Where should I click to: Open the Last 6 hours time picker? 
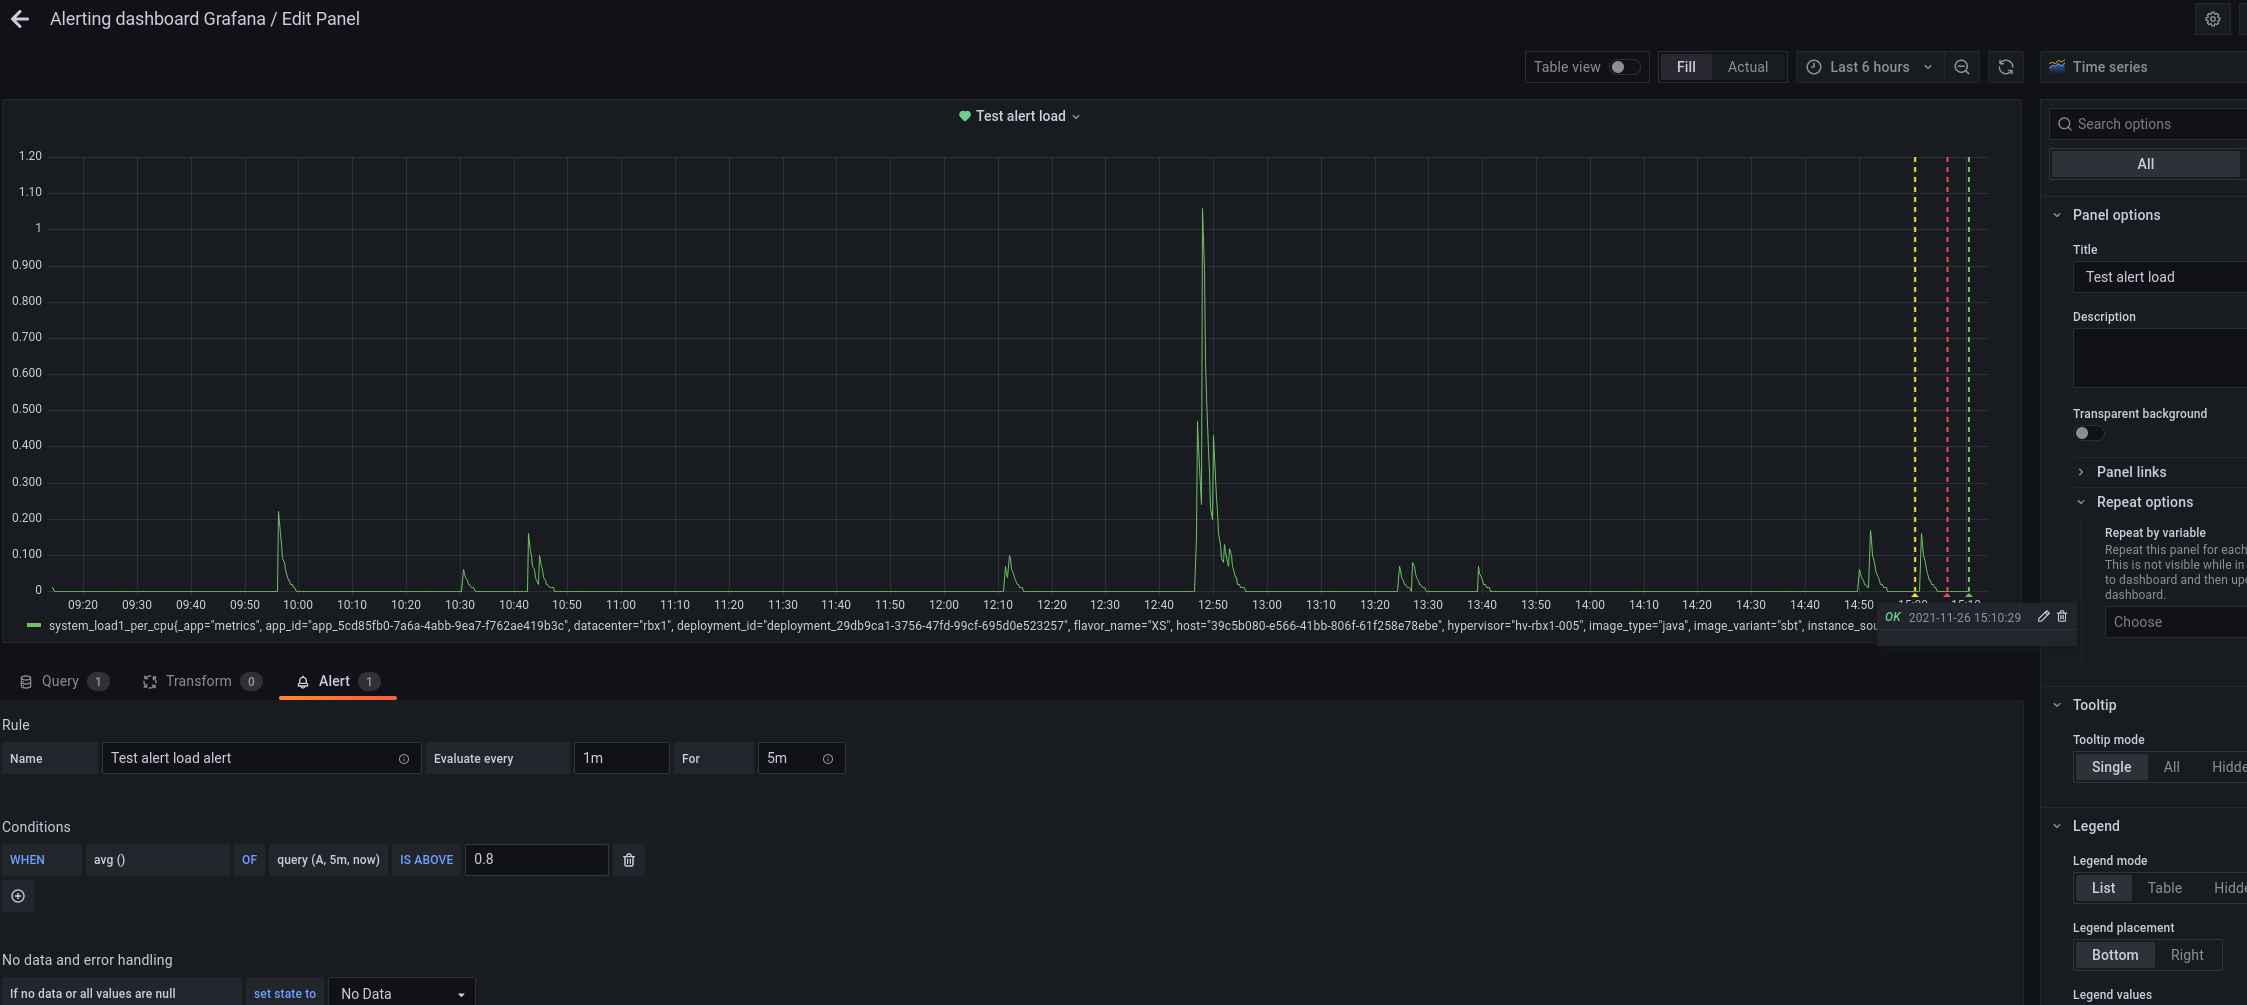pyautogui.click(x=1869, y=67)
